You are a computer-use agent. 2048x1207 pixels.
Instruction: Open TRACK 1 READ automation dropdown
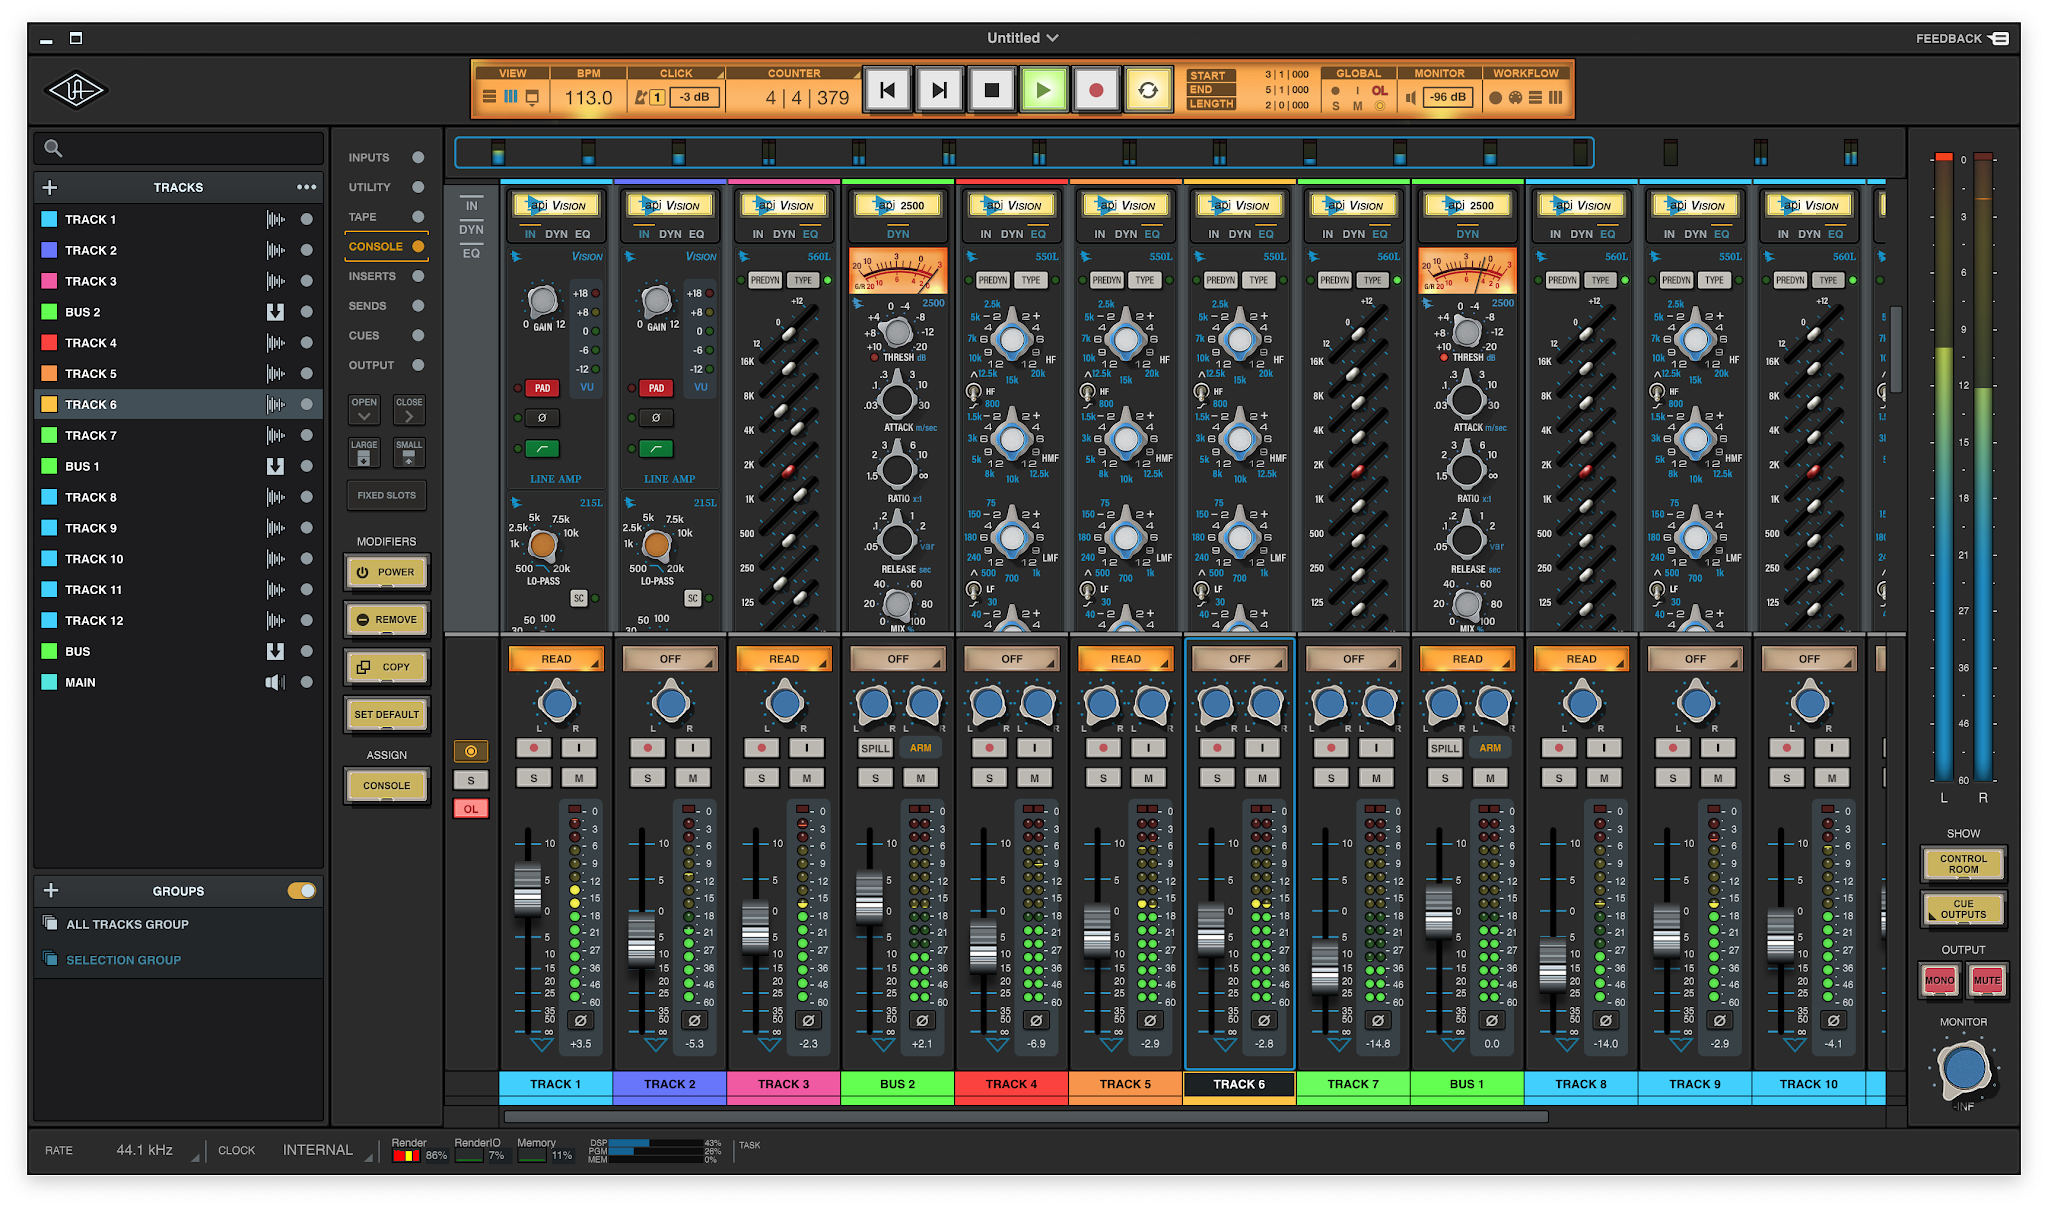556,659
